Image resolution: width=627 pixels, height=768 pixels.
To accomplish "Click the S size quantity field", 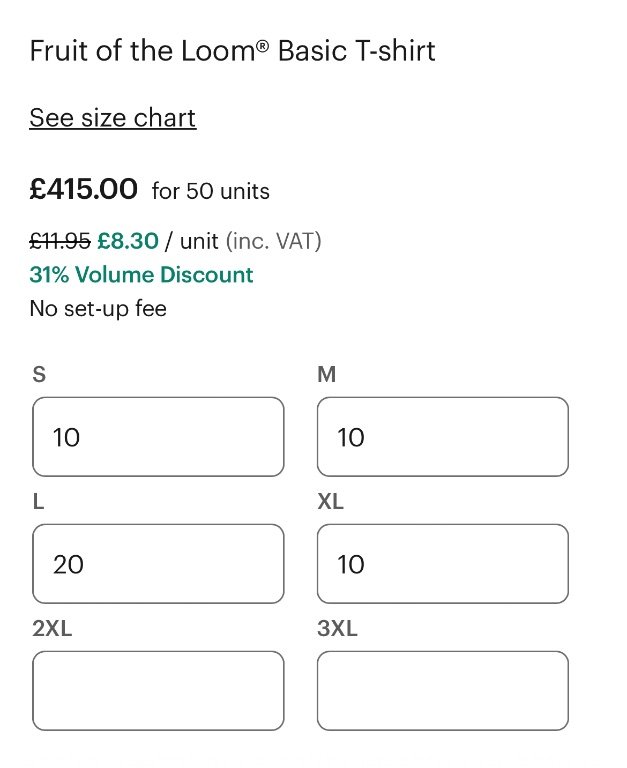I will pos(158,437).
